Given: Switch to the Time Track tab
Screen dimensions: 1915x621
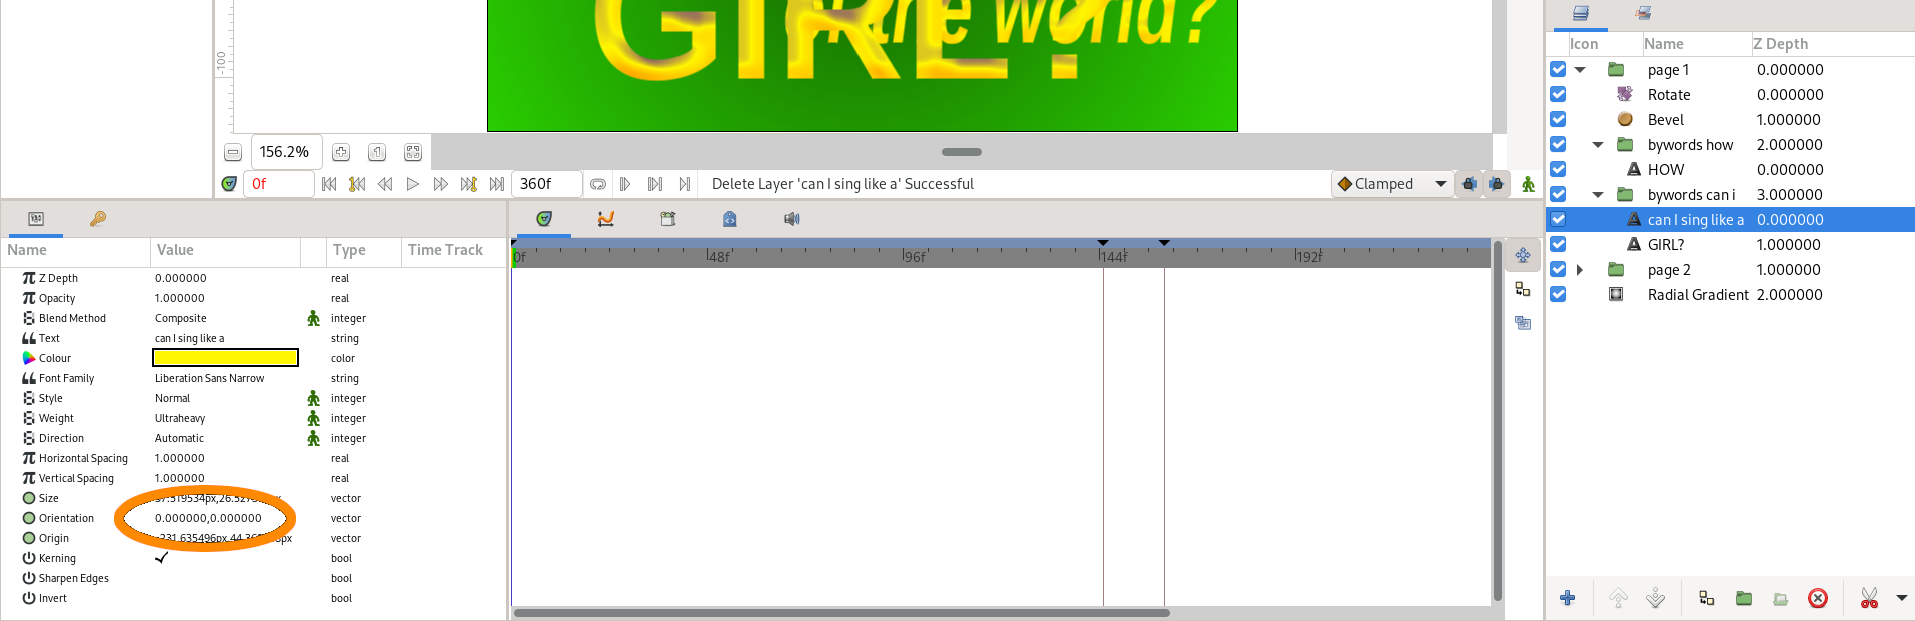Looking at the screenshot, I should (x=544, y=219).
